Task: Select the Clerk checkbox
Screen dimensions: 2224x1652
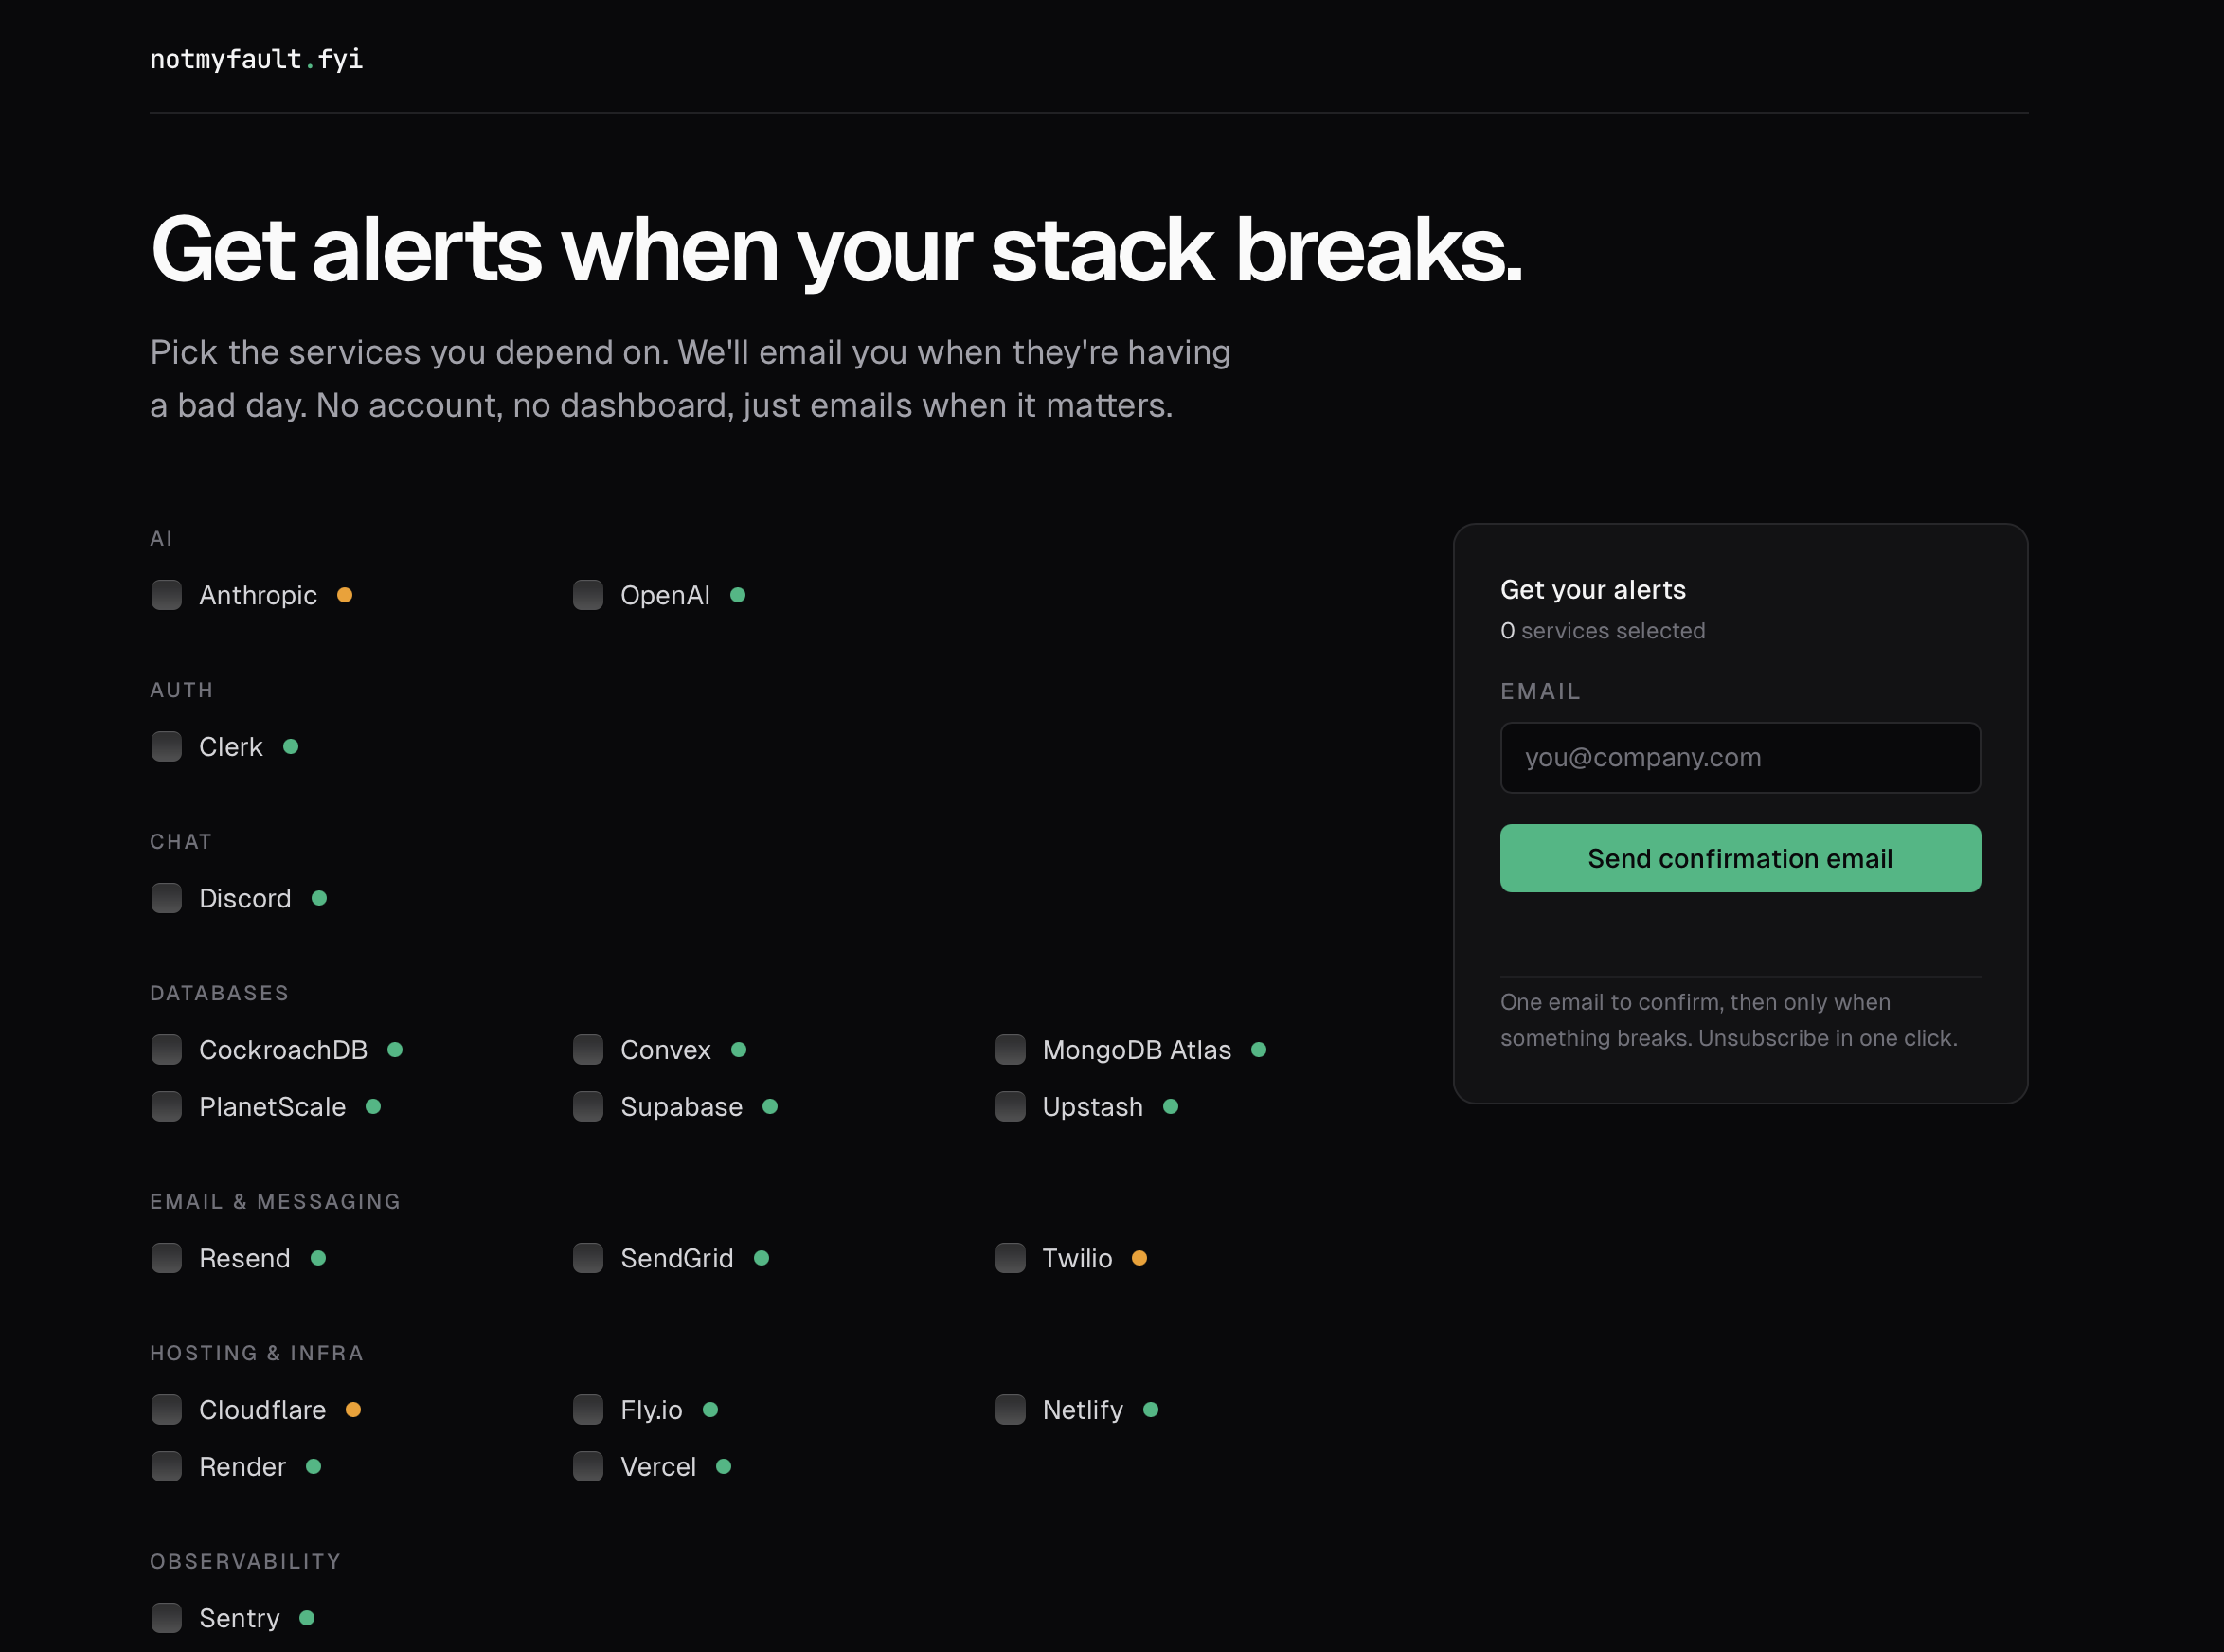Action: pyautogui.click(x=166, y=747)
